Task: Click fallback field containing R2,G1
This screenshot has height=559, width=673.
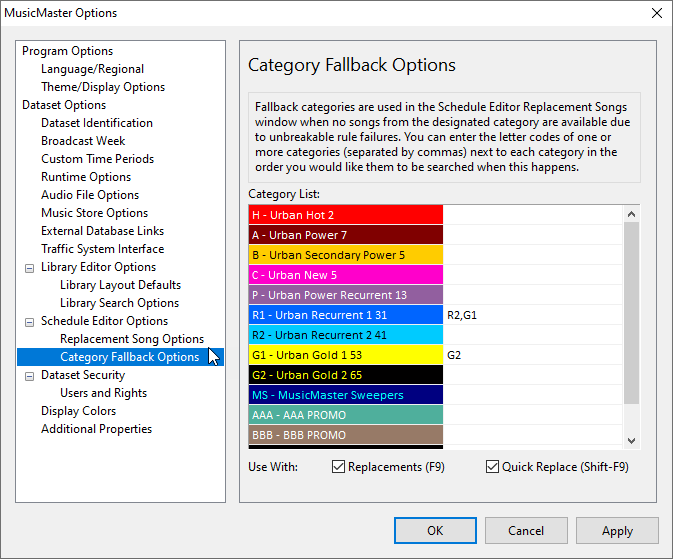Action: [532, 315]
